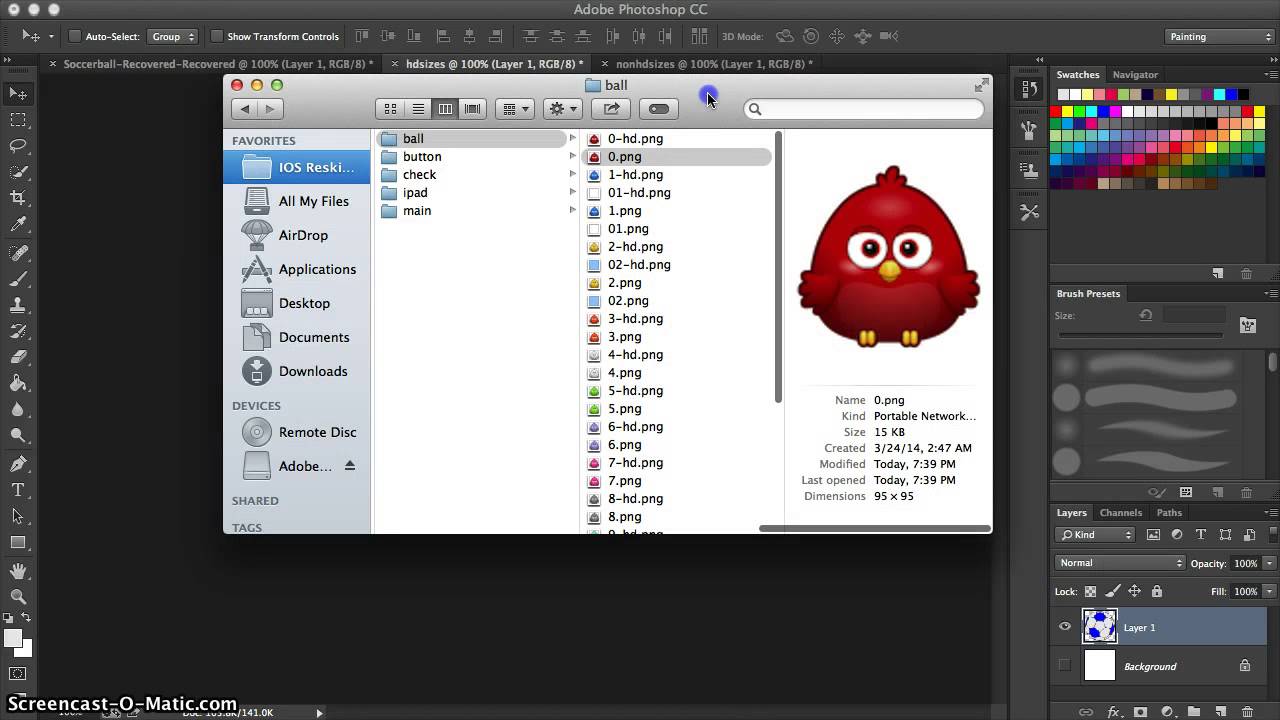Create a new group with folder icon
1280x720 pixels.
pyautogui.click(x=1194, y=712)
